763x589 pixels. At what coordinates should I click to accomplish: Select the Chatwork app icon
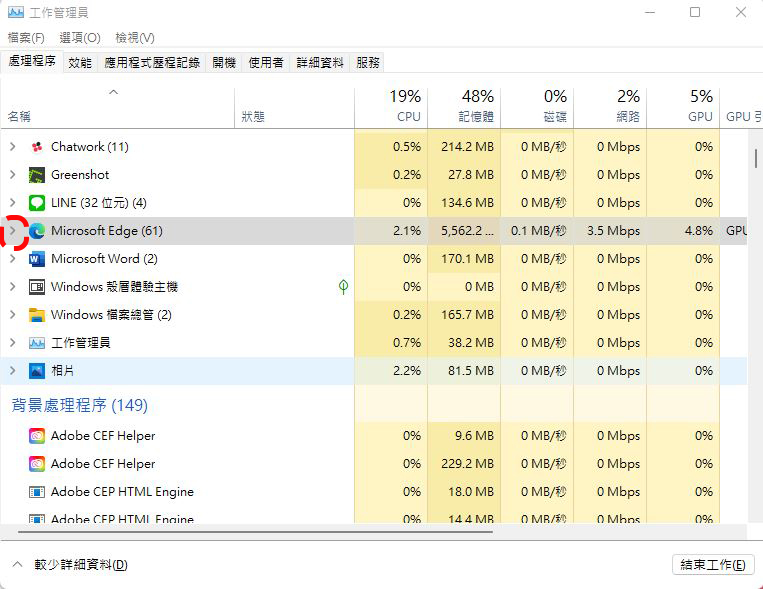(37, 147)
